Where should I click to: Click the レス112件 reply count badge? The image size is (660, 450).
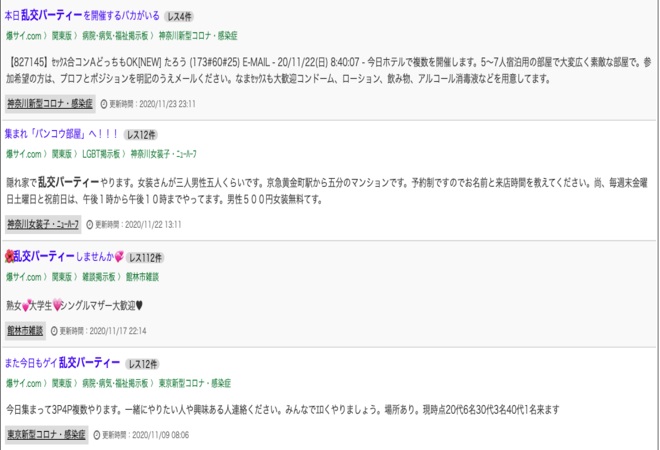(145, 258)
